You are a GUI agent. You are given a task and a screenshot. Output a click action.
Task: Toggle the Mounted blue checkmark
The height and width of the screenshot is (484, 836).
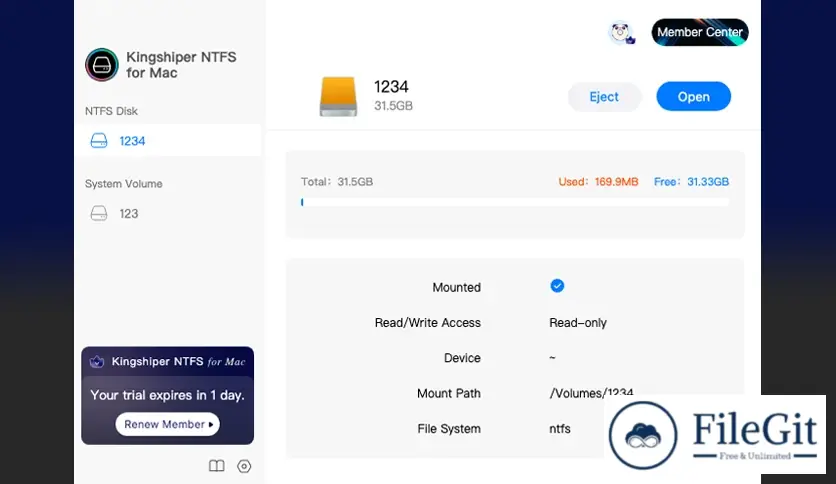(x=557, y=286)
